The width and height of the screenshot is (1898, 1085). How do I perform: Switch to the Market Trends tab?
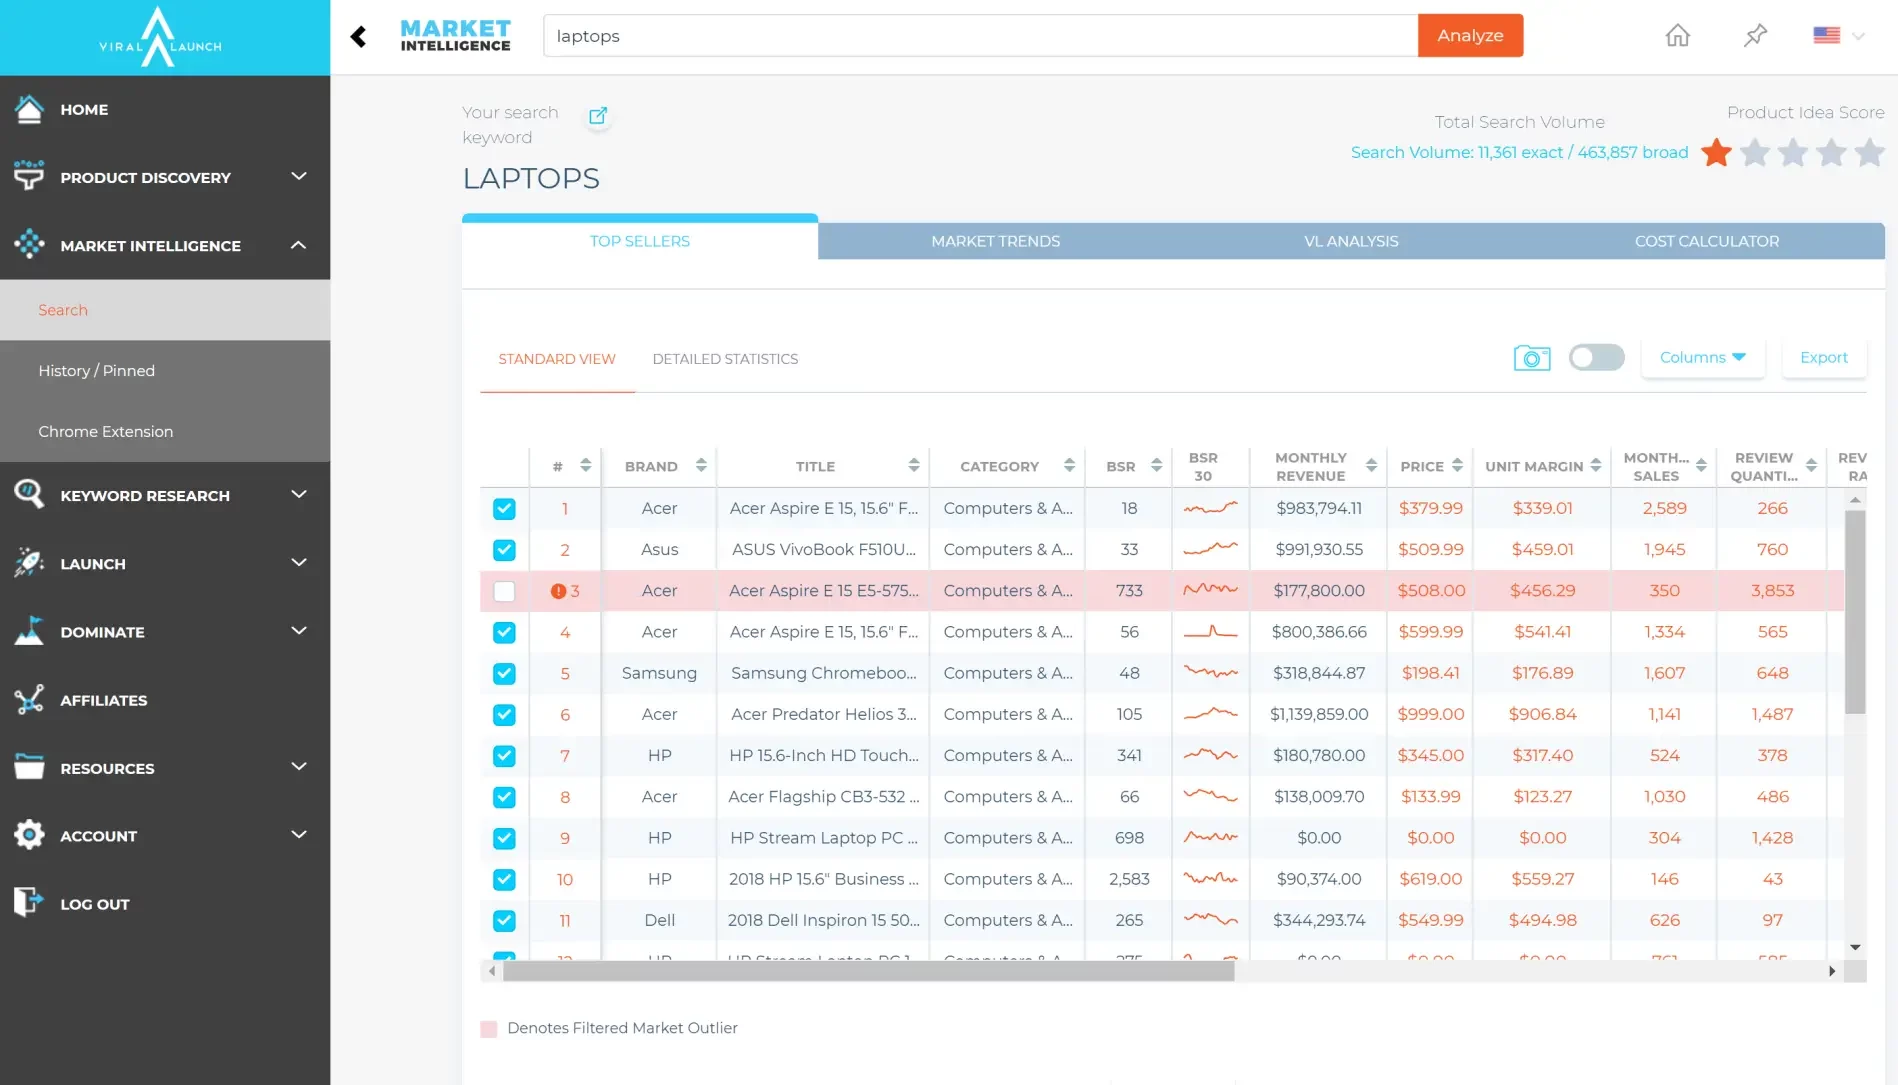pyautogui.click(x=995, y=241)
